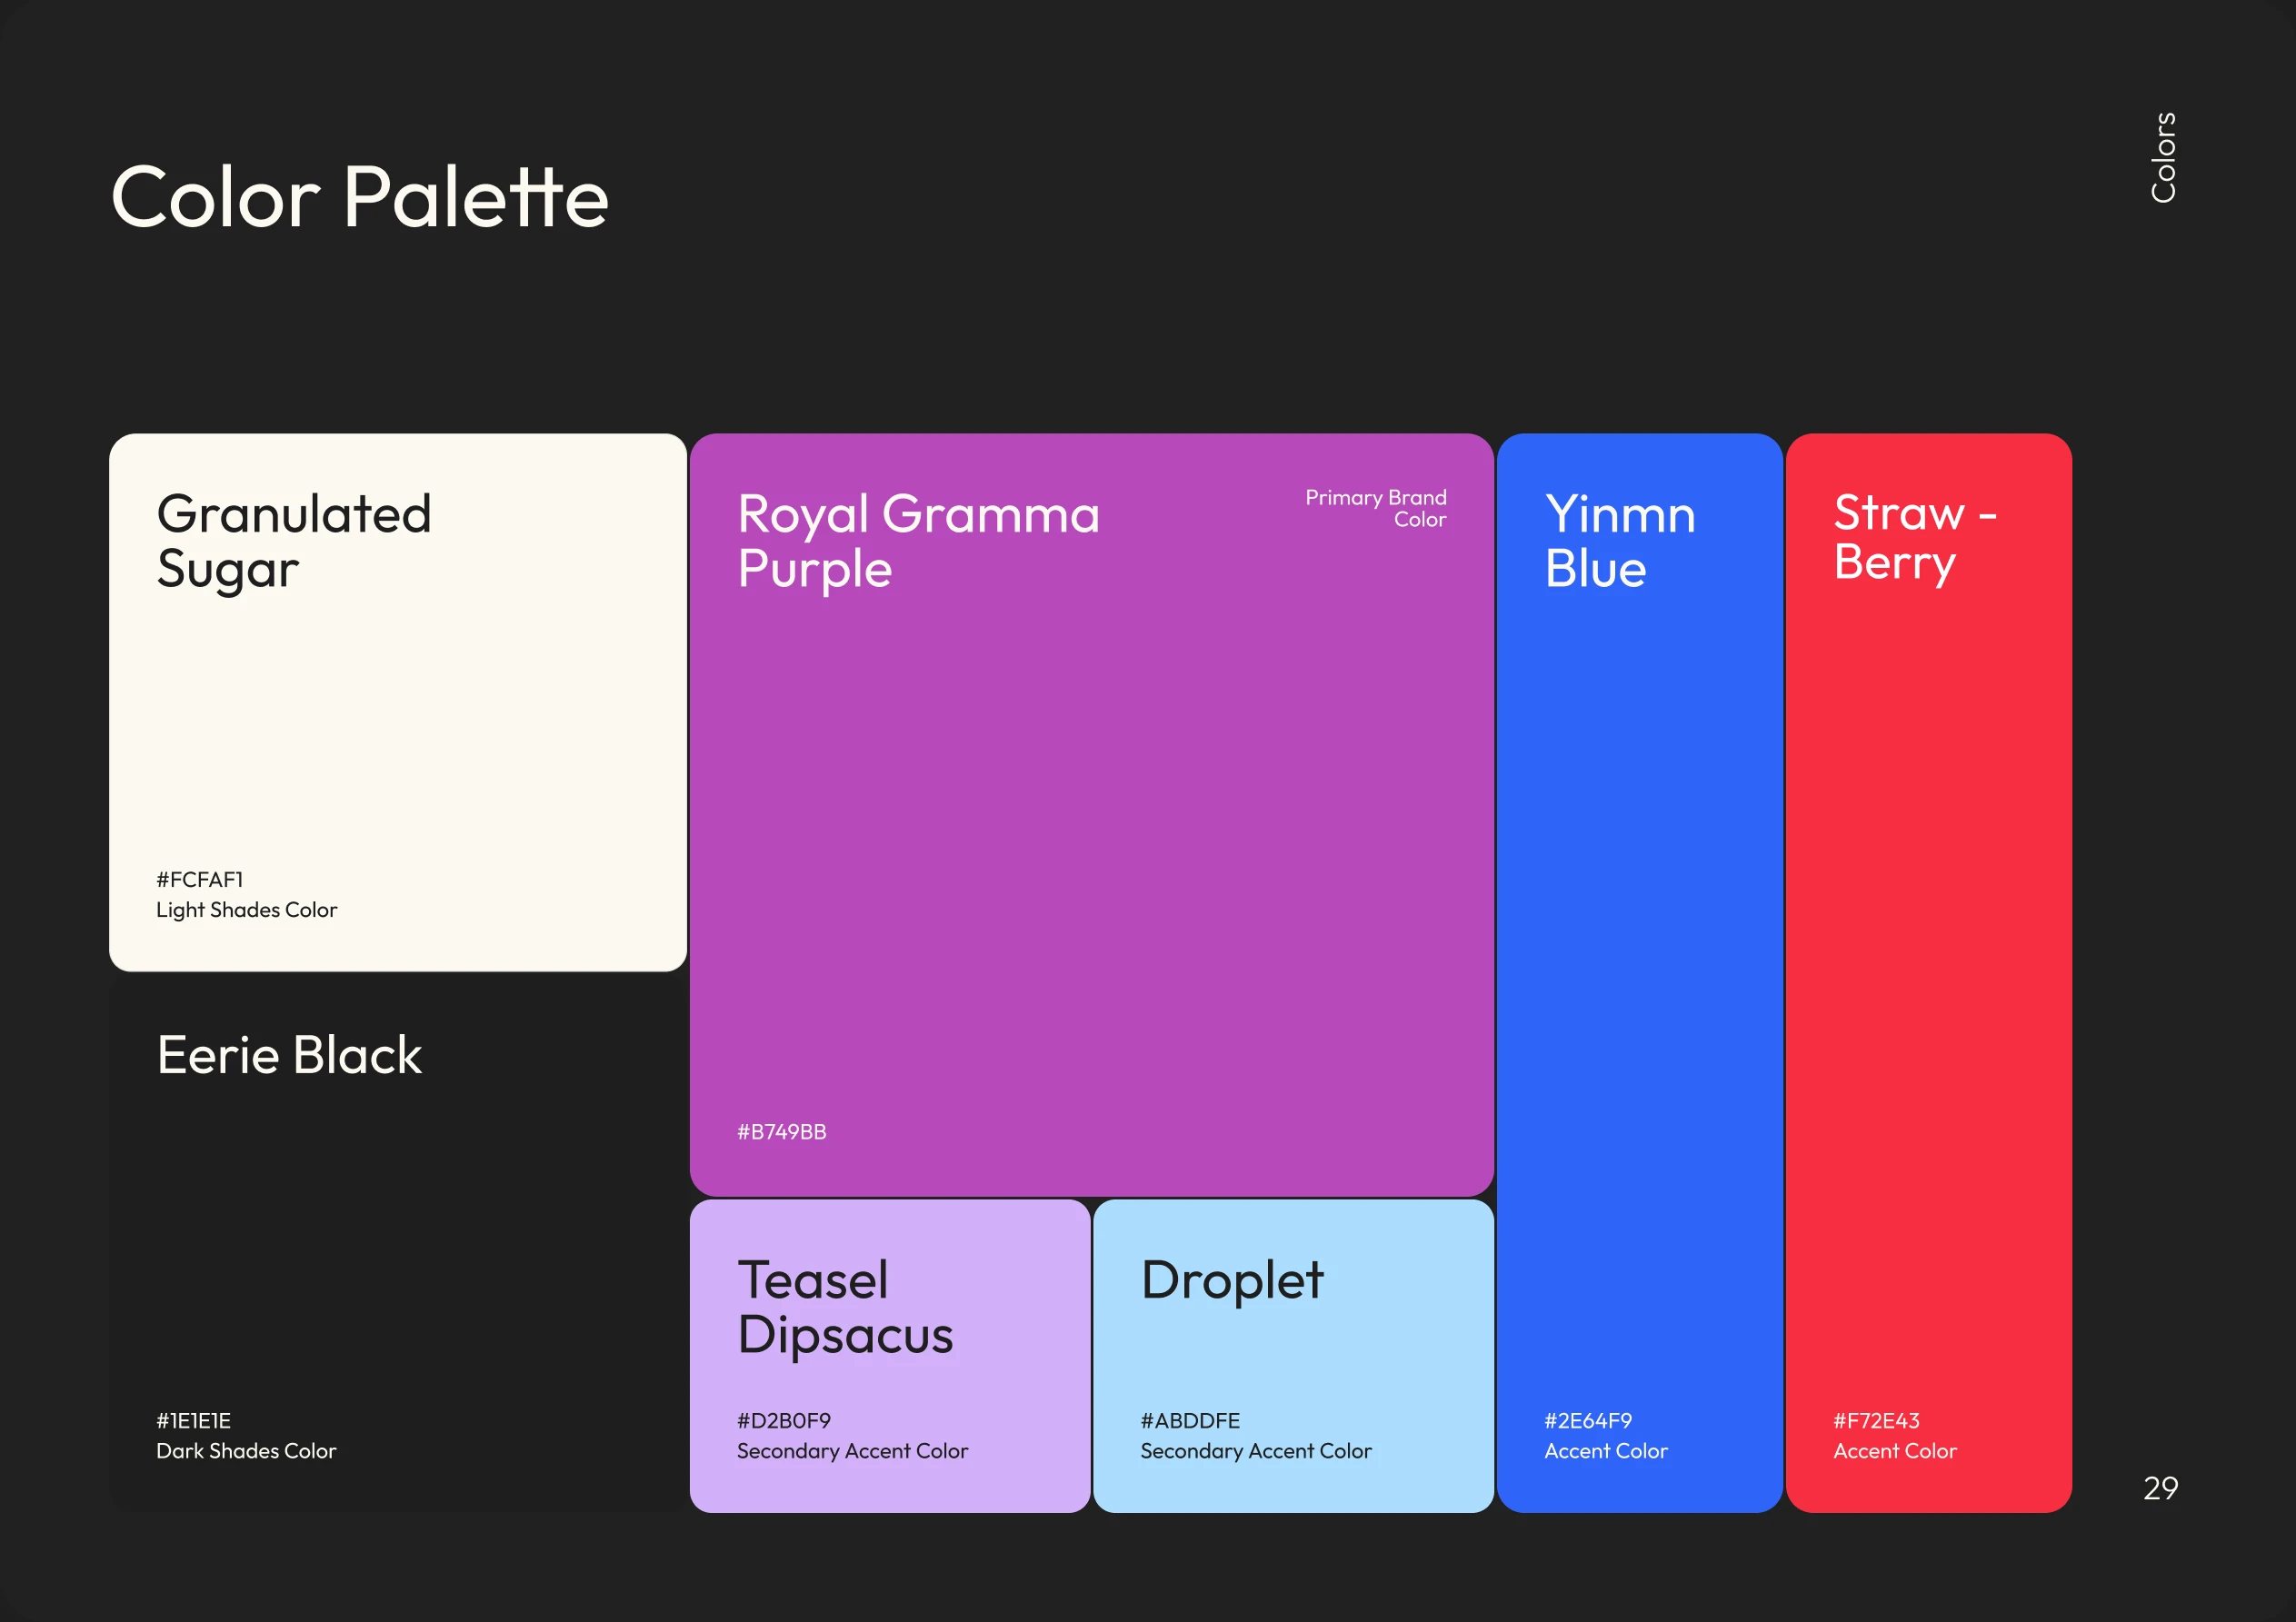Click the hex code #ABDDFE
2296x1622 pixels.
click(1188, 1421)
